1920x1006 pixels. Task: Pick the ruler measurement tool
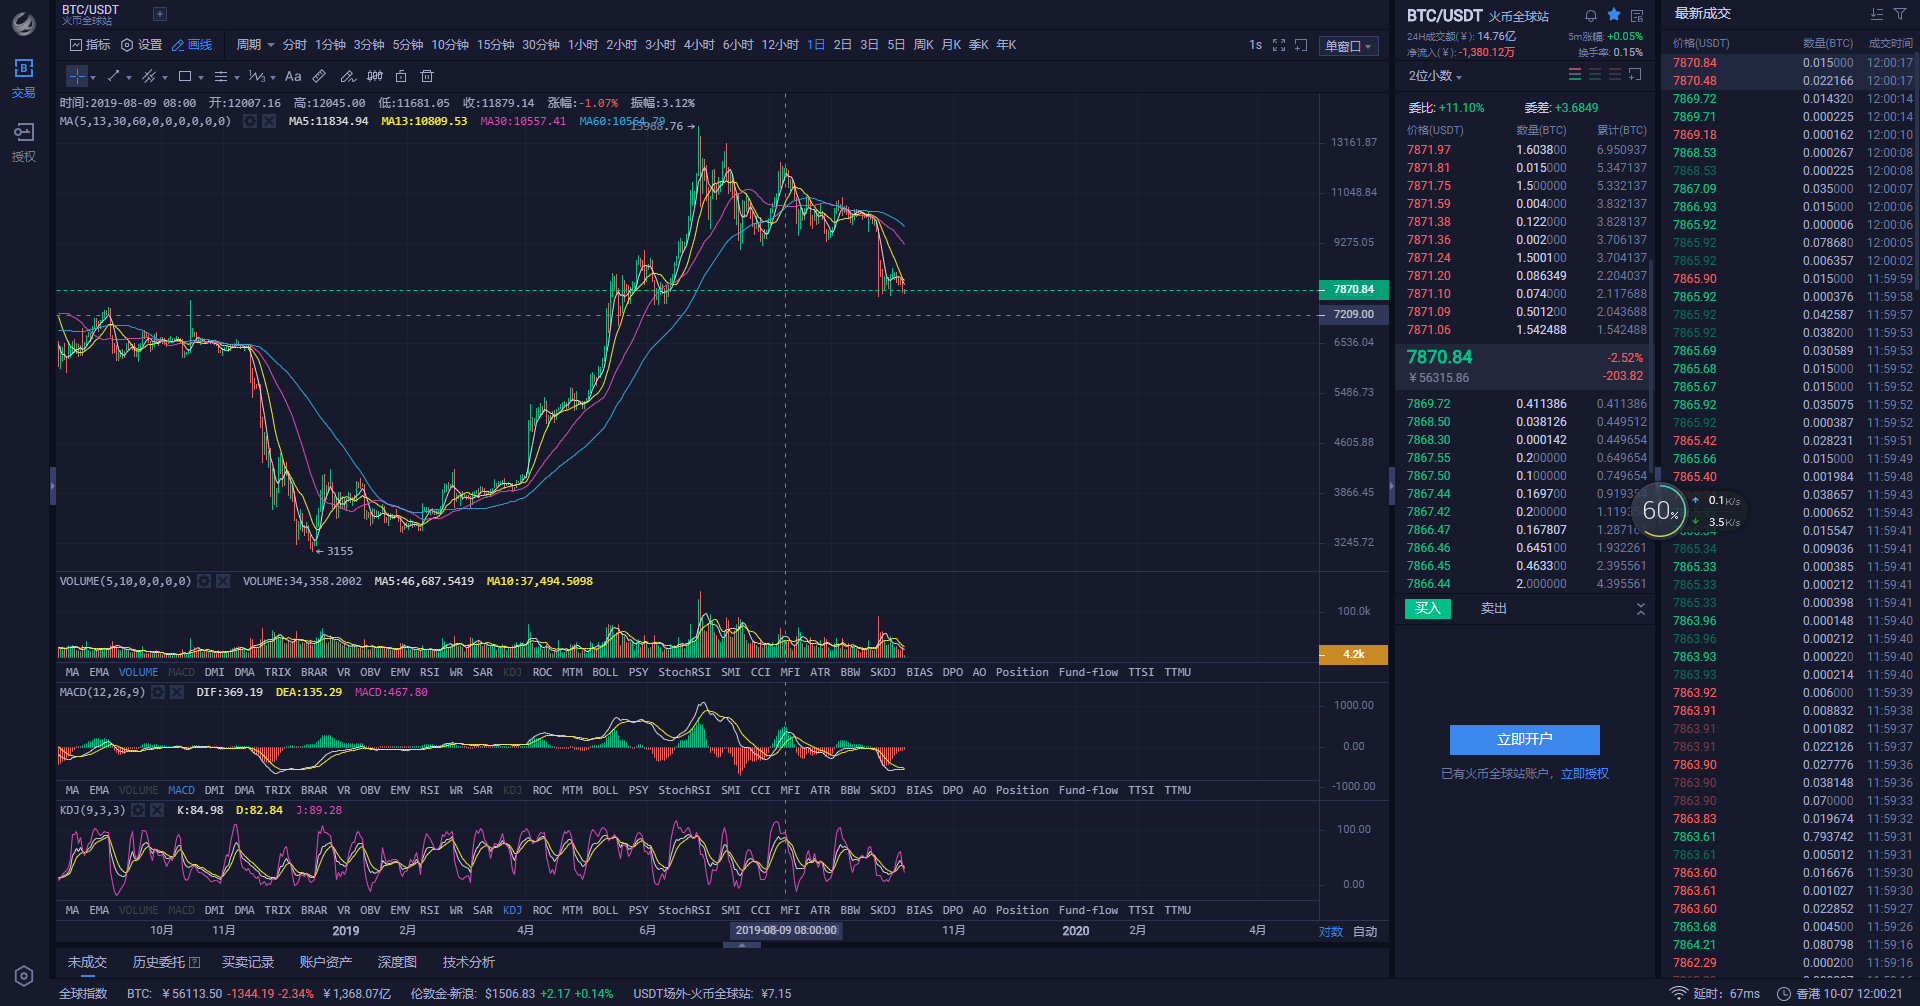tap(319, 76)
